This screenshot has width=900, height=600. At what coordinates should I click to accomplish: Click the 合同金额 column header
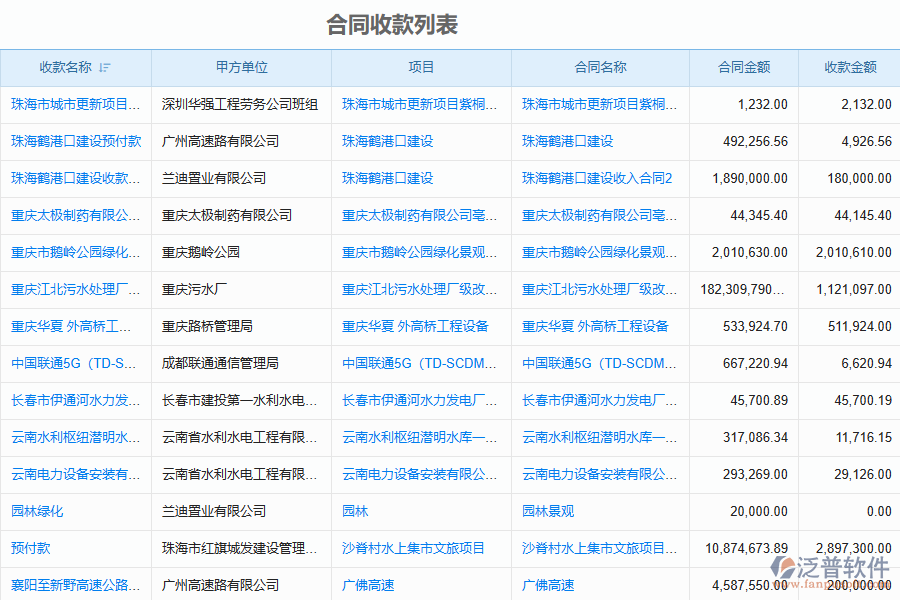click(x=744, y=68)
